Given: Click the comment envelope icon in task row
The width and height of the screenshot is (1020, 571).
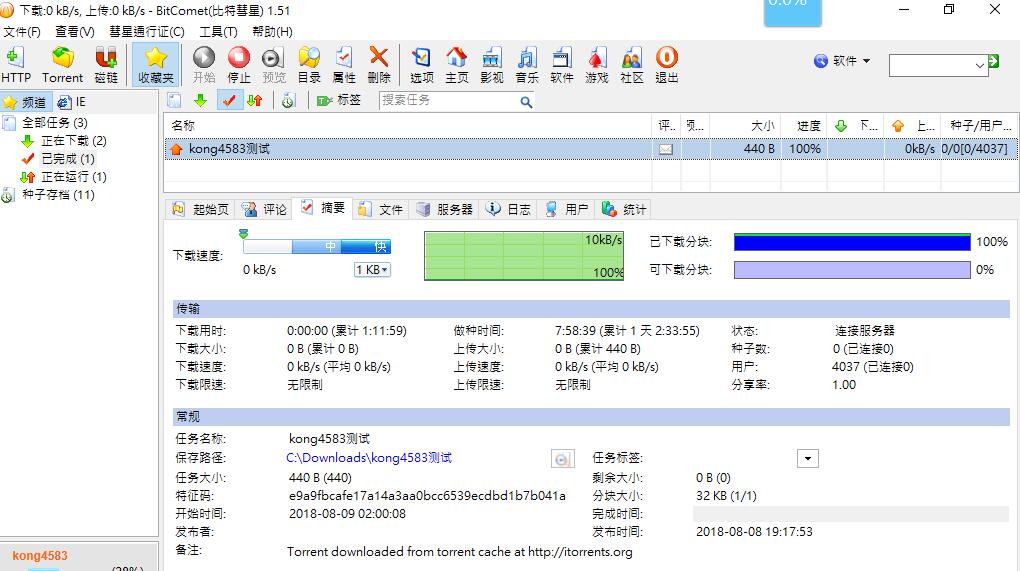Looking at the screenshot, I should (x=665, y=149).
